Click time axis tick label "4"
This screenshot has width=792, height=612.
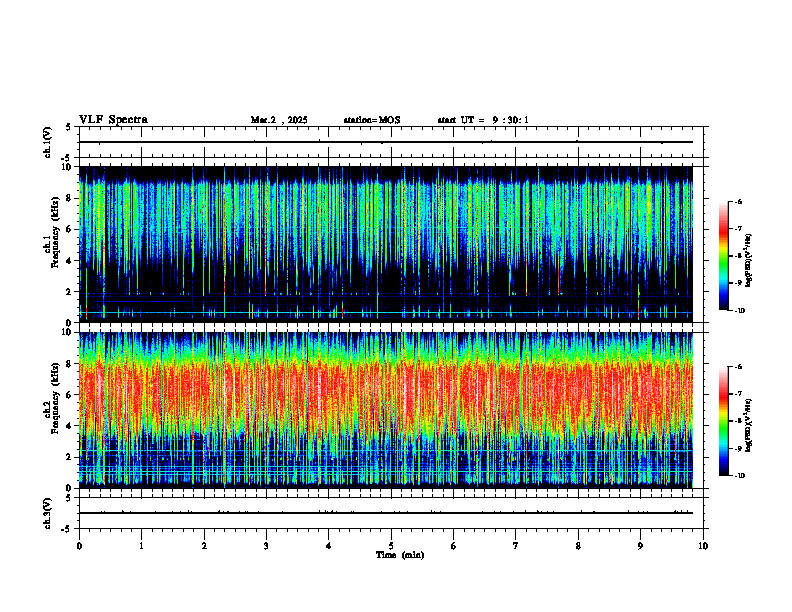(328, 546)
